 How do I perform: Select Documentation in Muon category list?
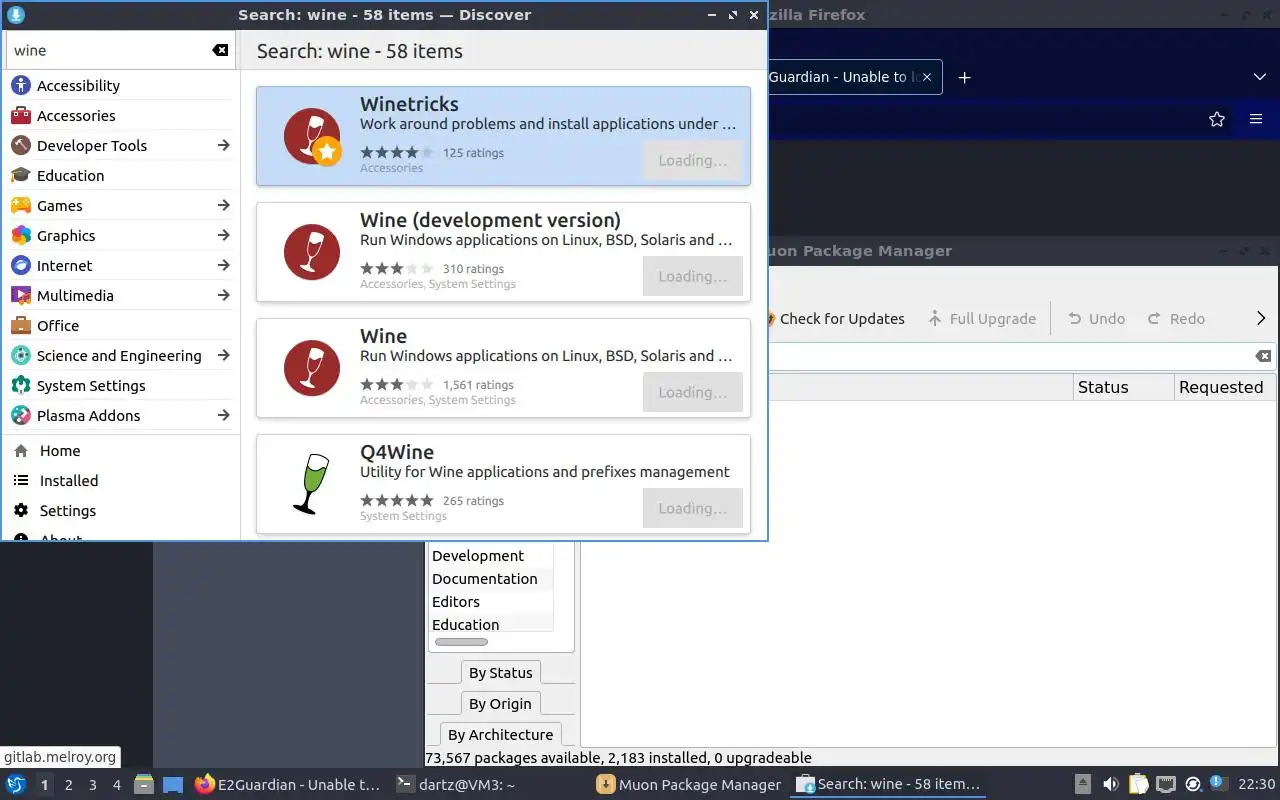click(490, 579)
